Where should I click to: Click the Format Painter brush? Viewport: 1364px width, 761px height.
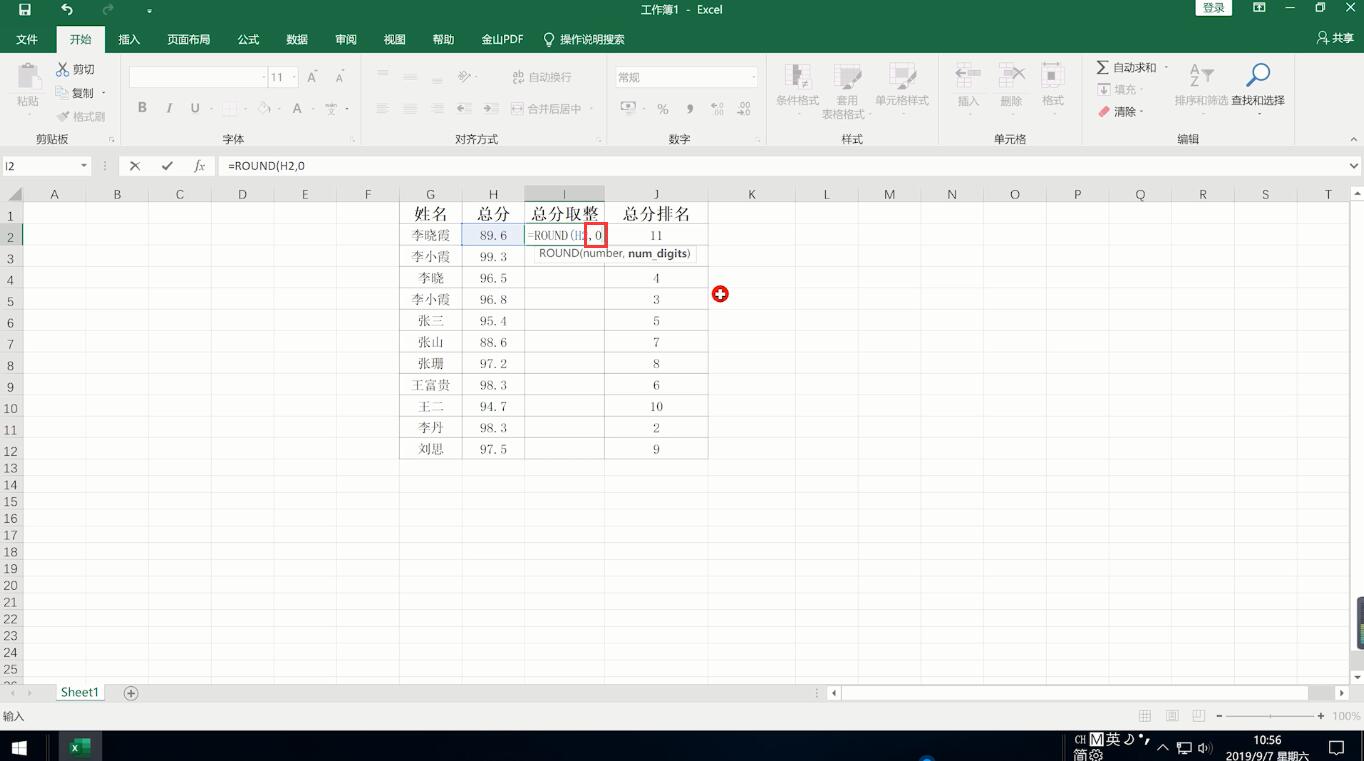(63, 116)
